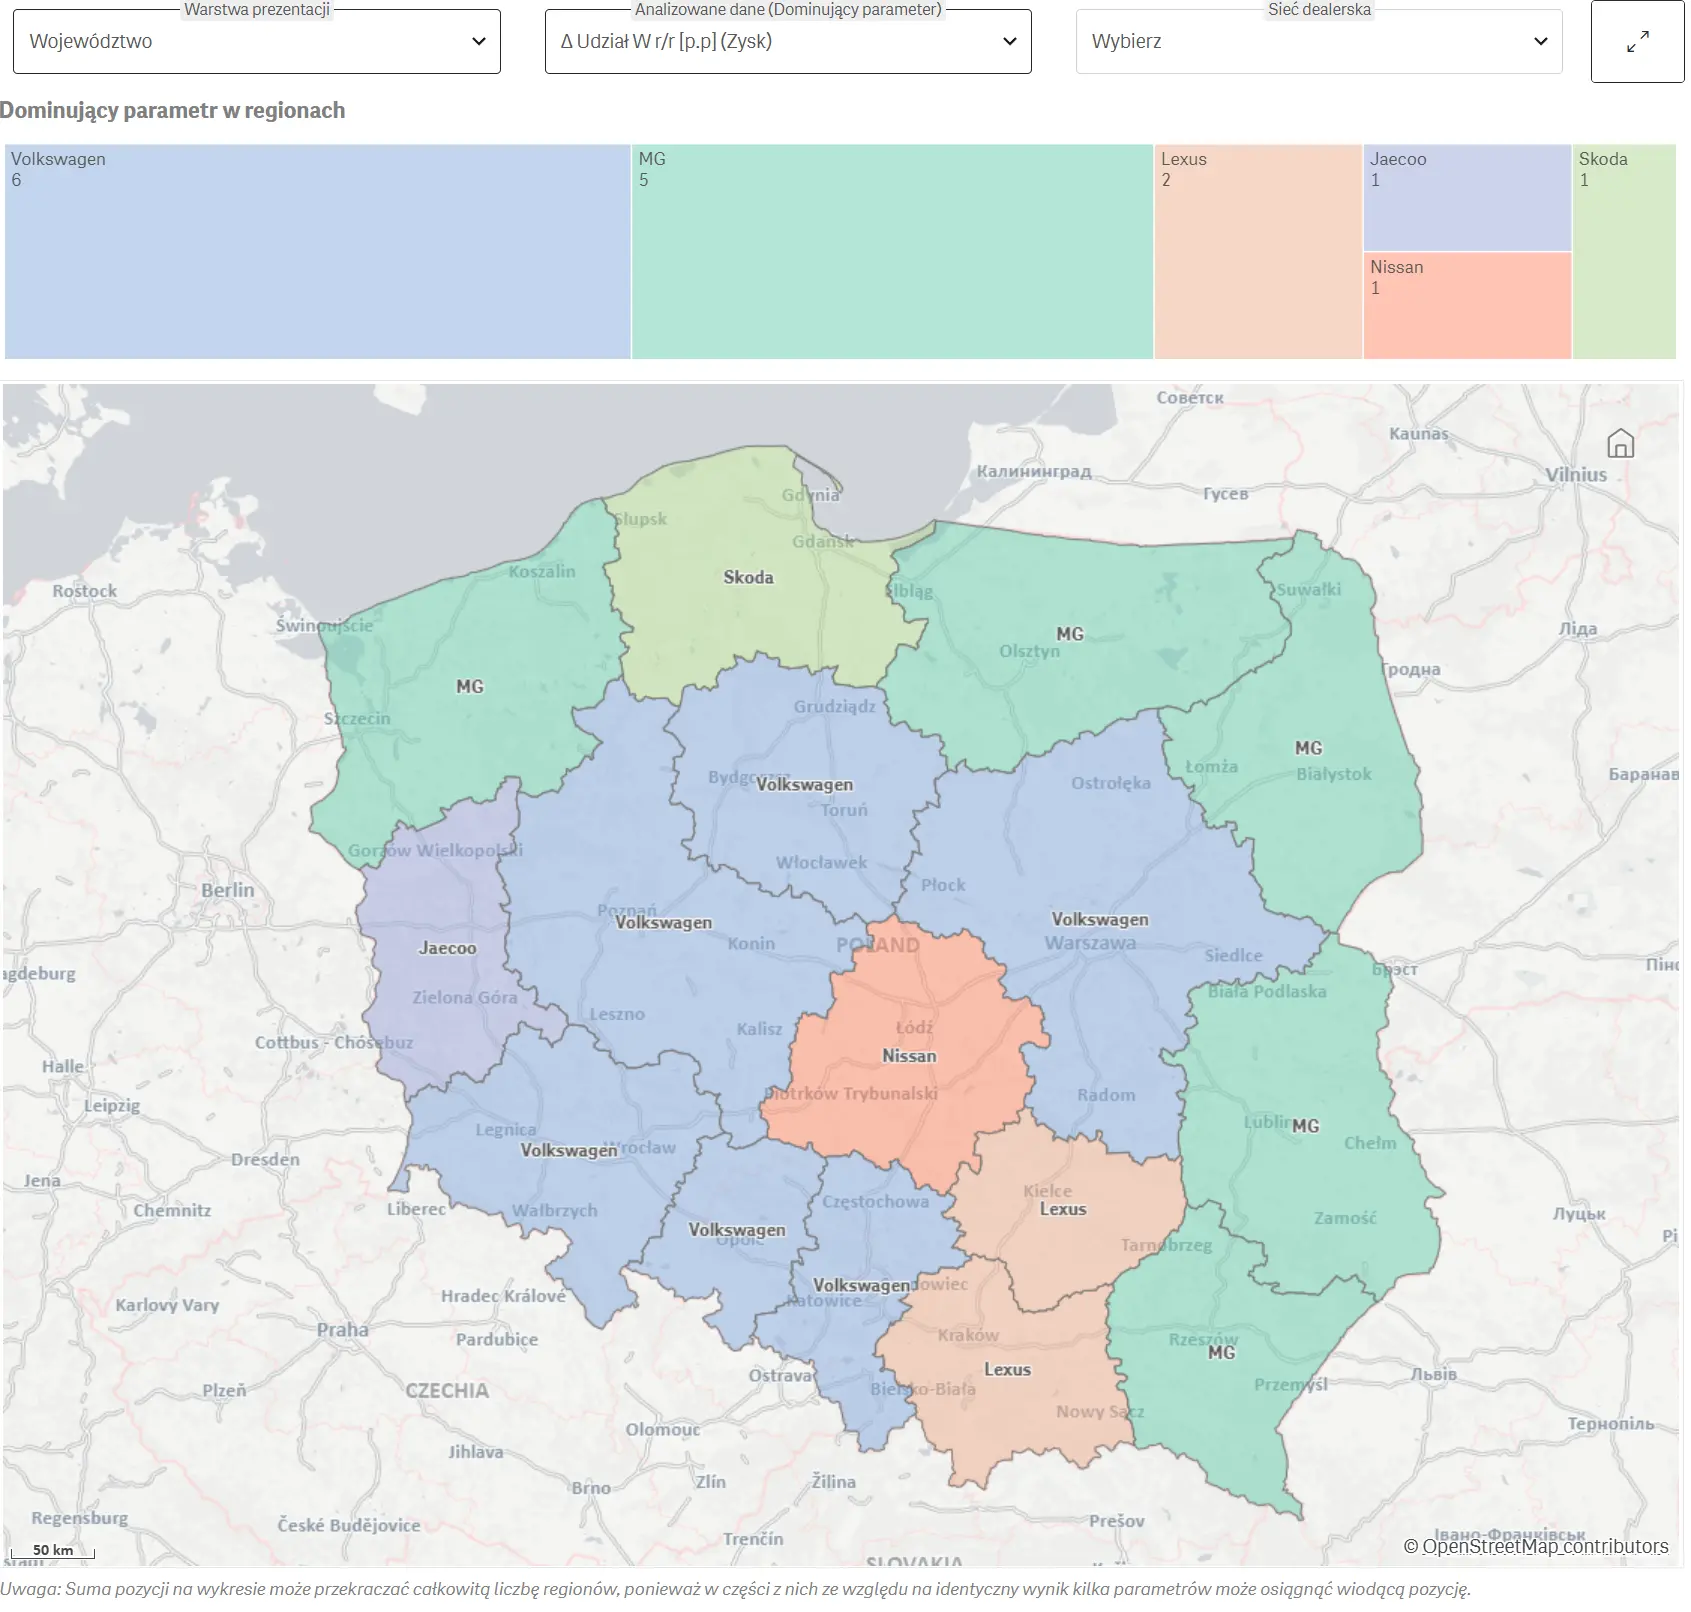Open the Analizowane dane dropdown
1691x1612 pixels.
pos(788,41)
